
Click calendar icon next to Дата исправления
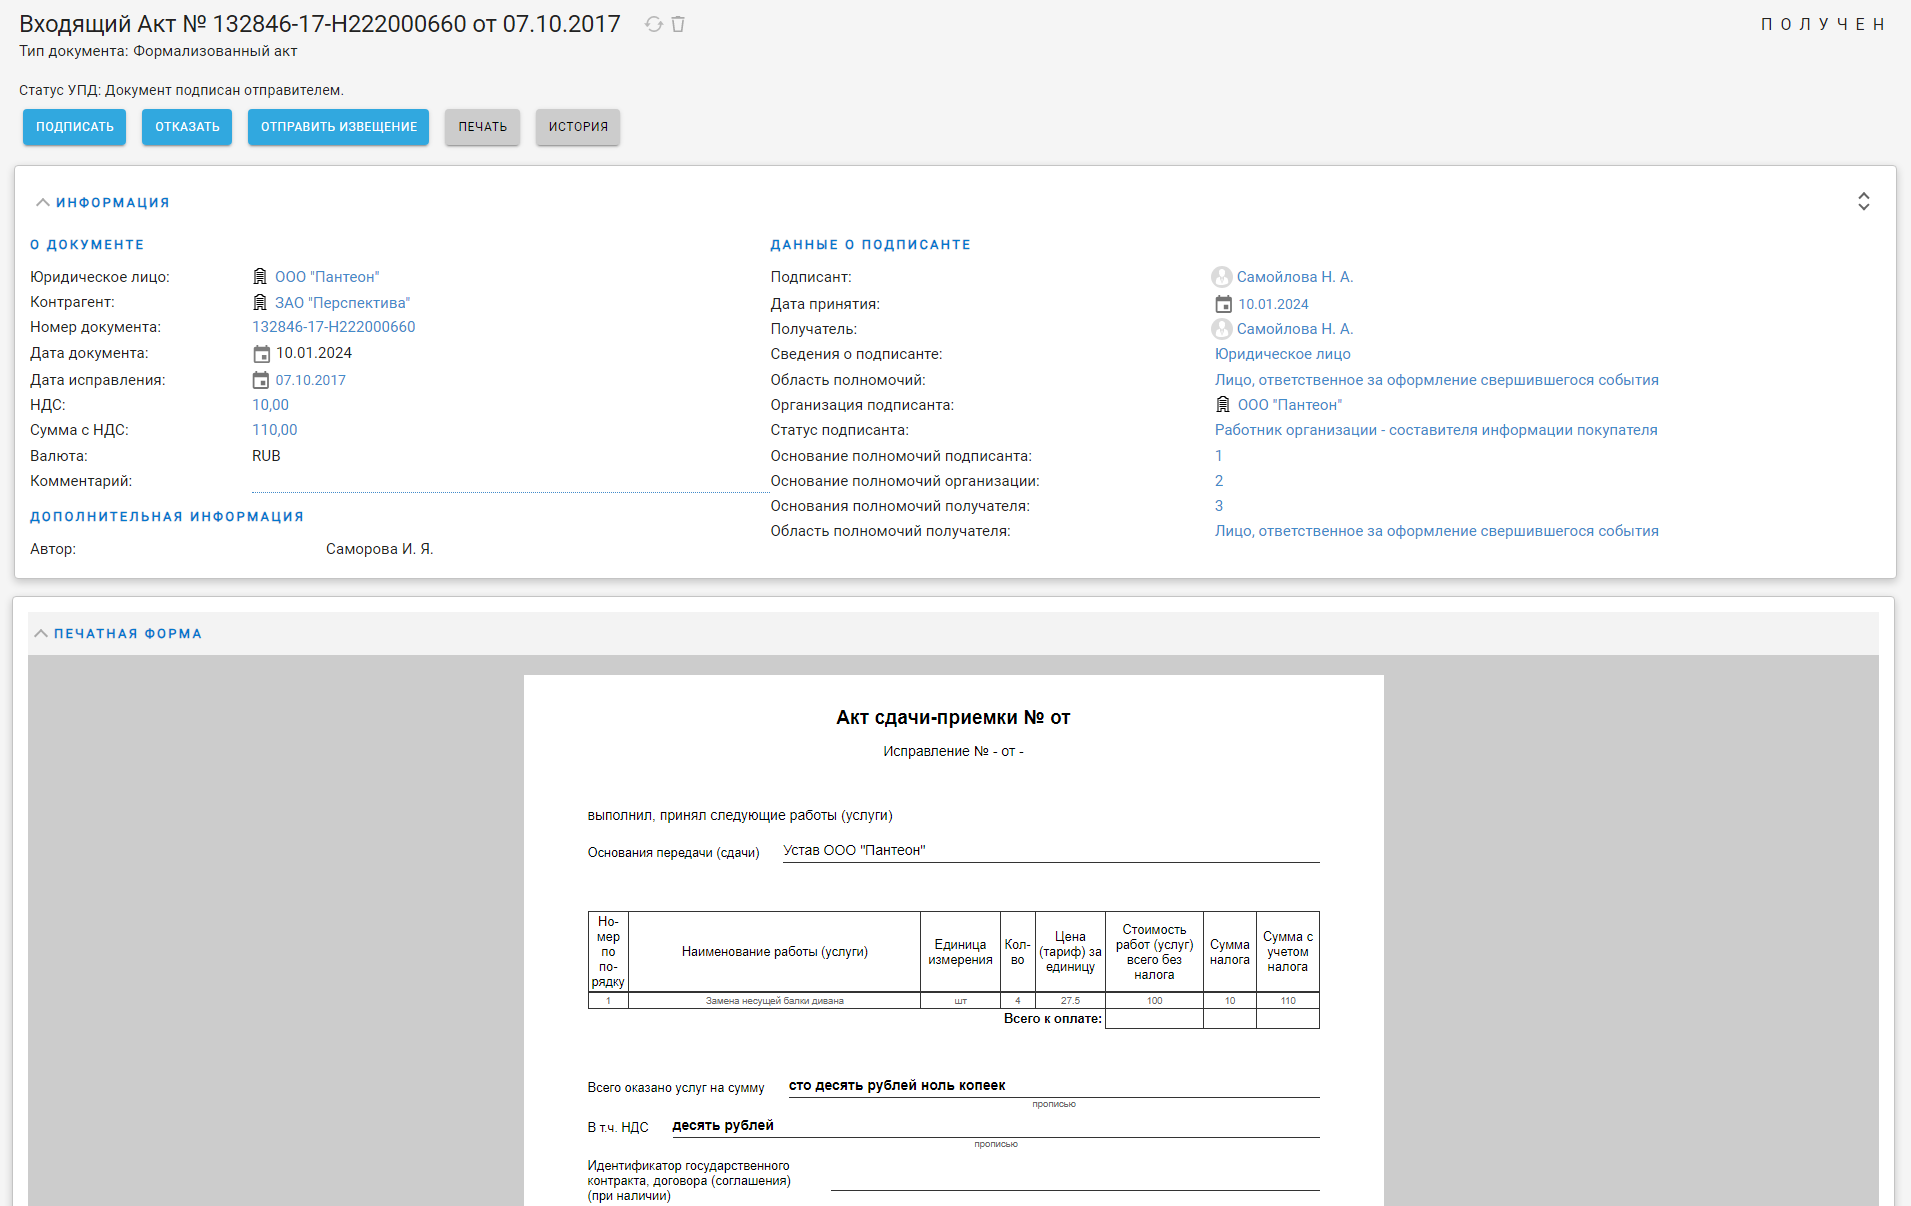tap(261, 380)
